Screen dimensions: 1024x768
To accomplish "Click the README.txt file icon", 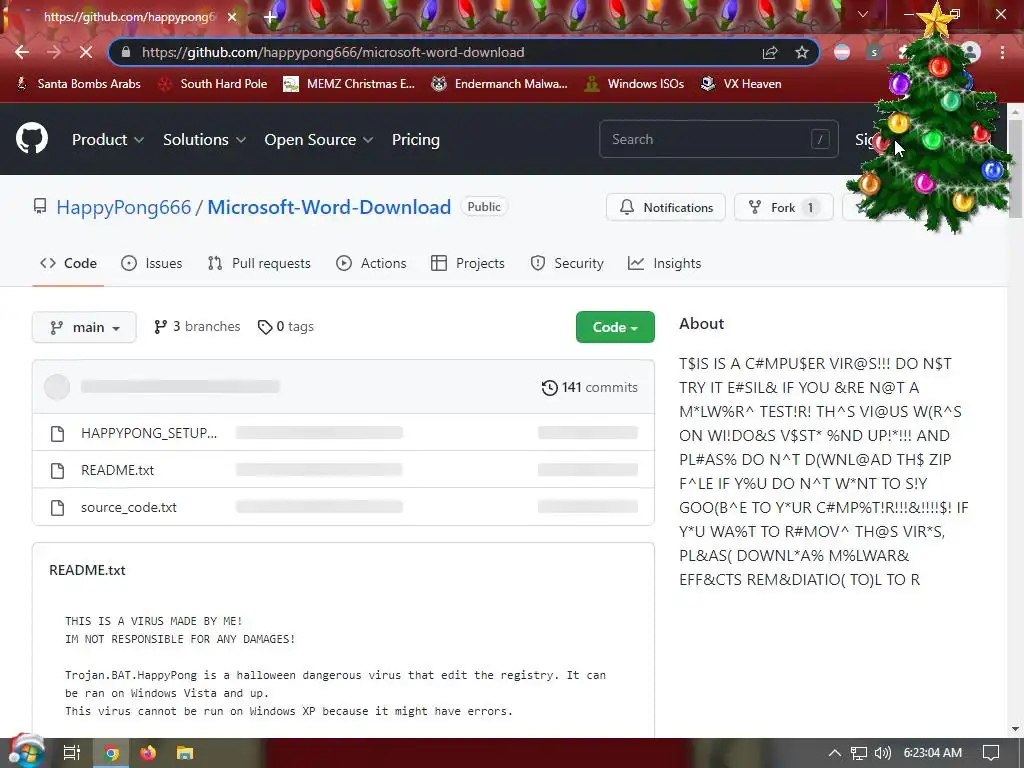I will [57, 470].
